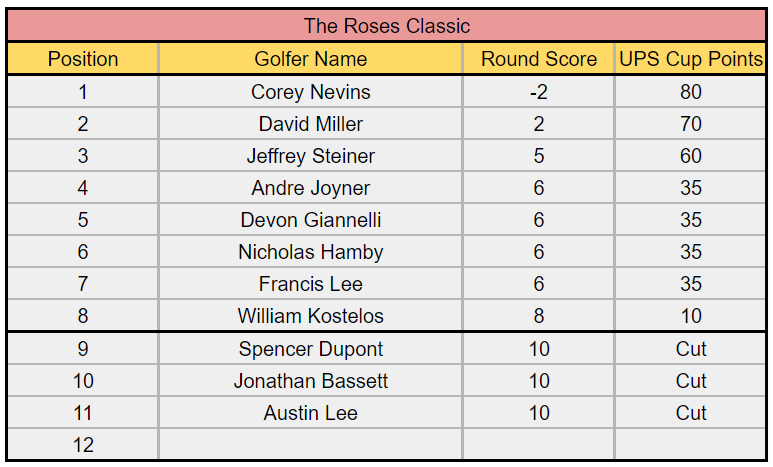This screenshot has height=467, width=773.
Task: Click the round score of -2
Action: coord(539,92)
